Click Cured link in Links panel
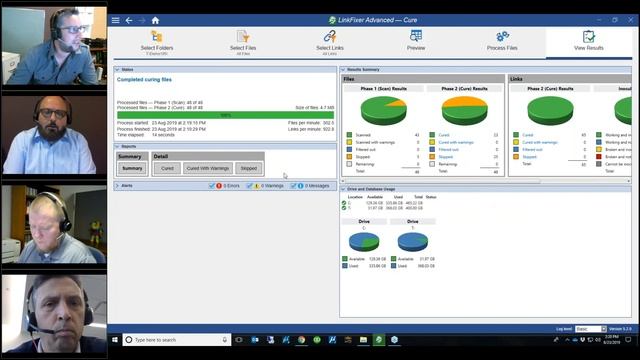This screenshot has width=640, height=360. pos(528,135)
